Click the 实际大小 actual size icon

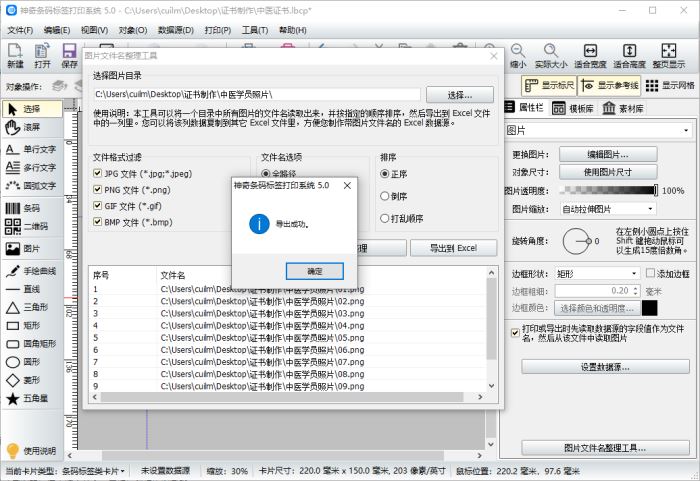tap(551, 55)
